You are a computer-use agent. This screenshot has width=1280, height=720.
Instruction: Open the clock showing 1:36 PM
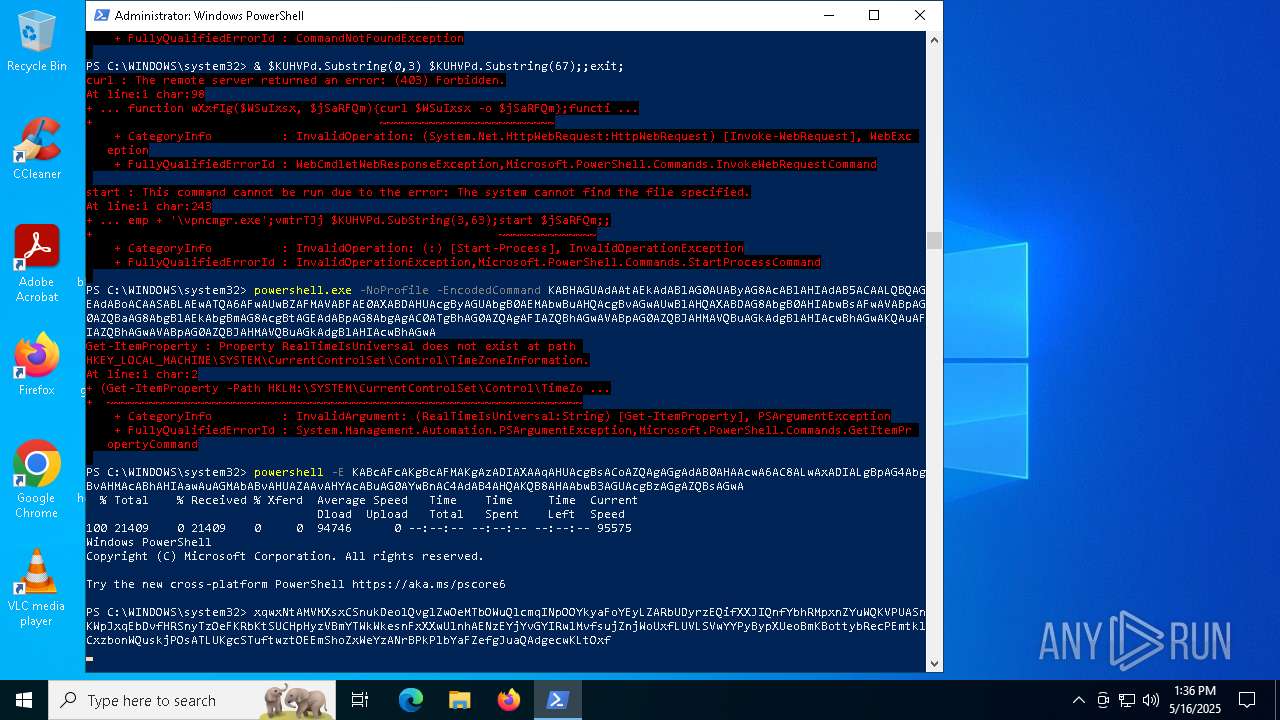(1195, 700)
